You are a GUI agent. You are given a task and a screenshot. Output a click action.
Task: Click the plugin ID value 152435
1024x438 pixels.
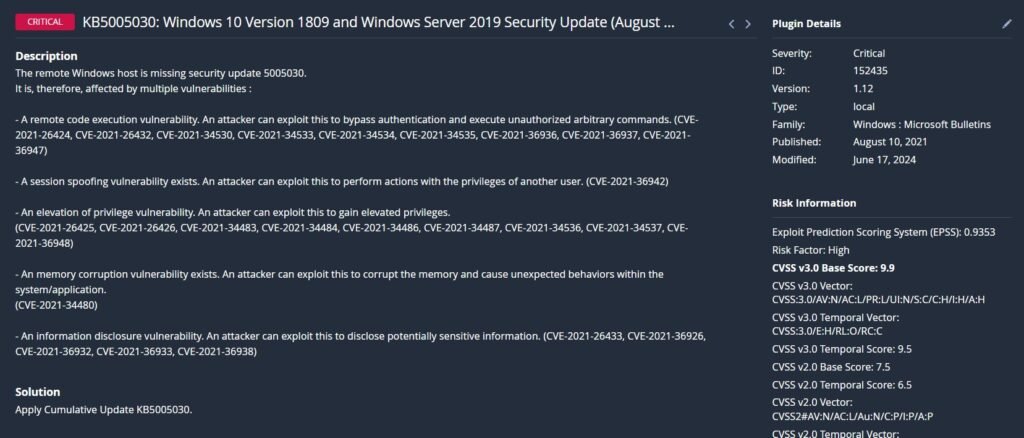pyautogui.click(x=870, y=71)
